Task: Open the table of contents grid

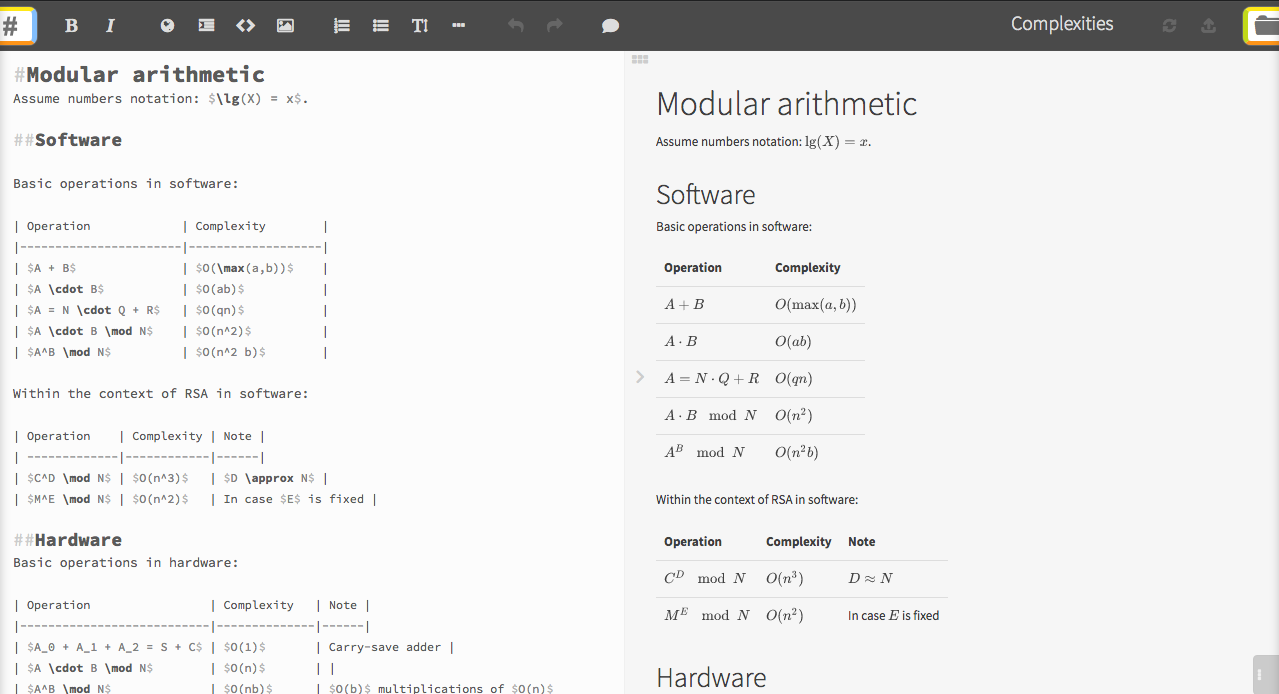Action: coord(640,59)
